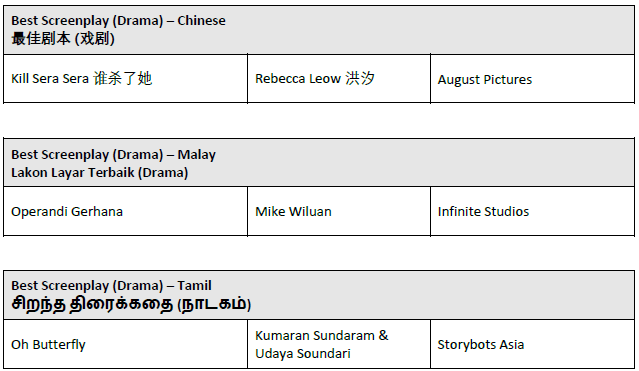Click the Oh Butterfly cell
Image resolution: width=639 pixels, height=371 pixels.
(x=125, y=344)
